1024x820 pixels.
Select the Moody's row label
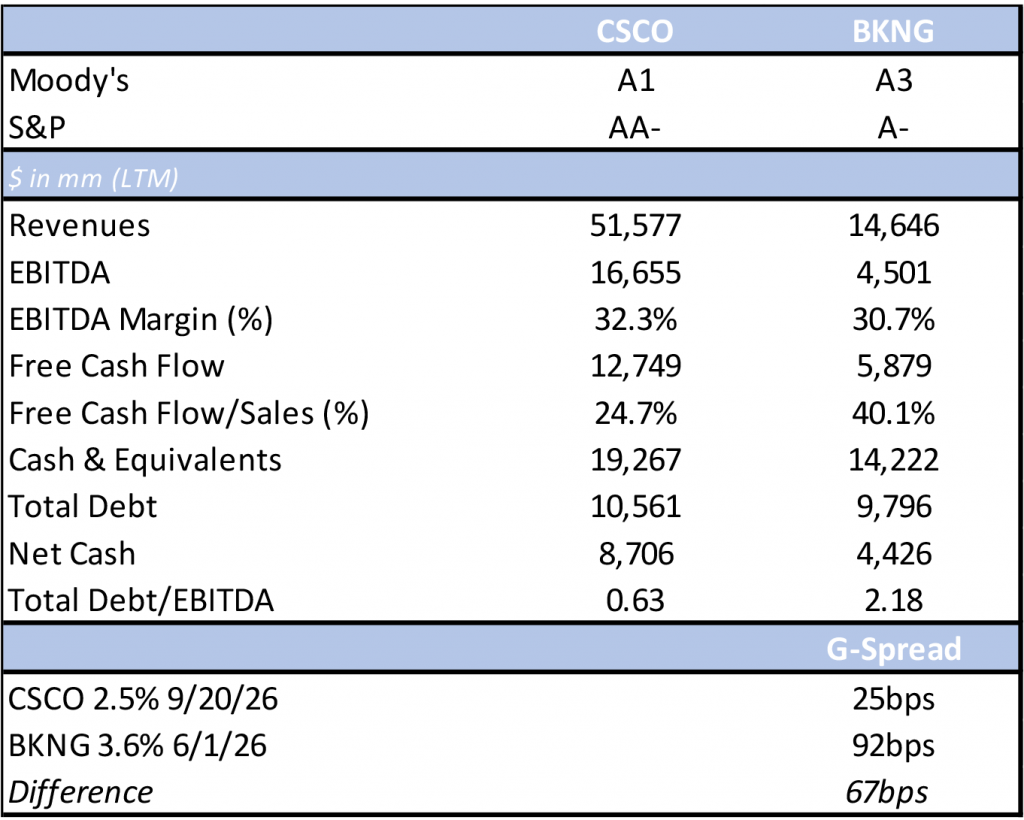pos(69,81)
